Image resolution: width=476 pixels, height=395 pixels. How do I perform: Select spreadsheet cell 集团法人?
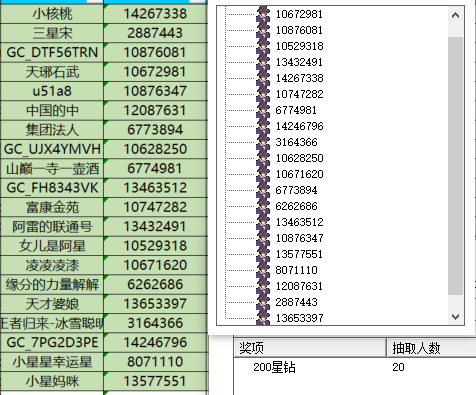(52, 130)
